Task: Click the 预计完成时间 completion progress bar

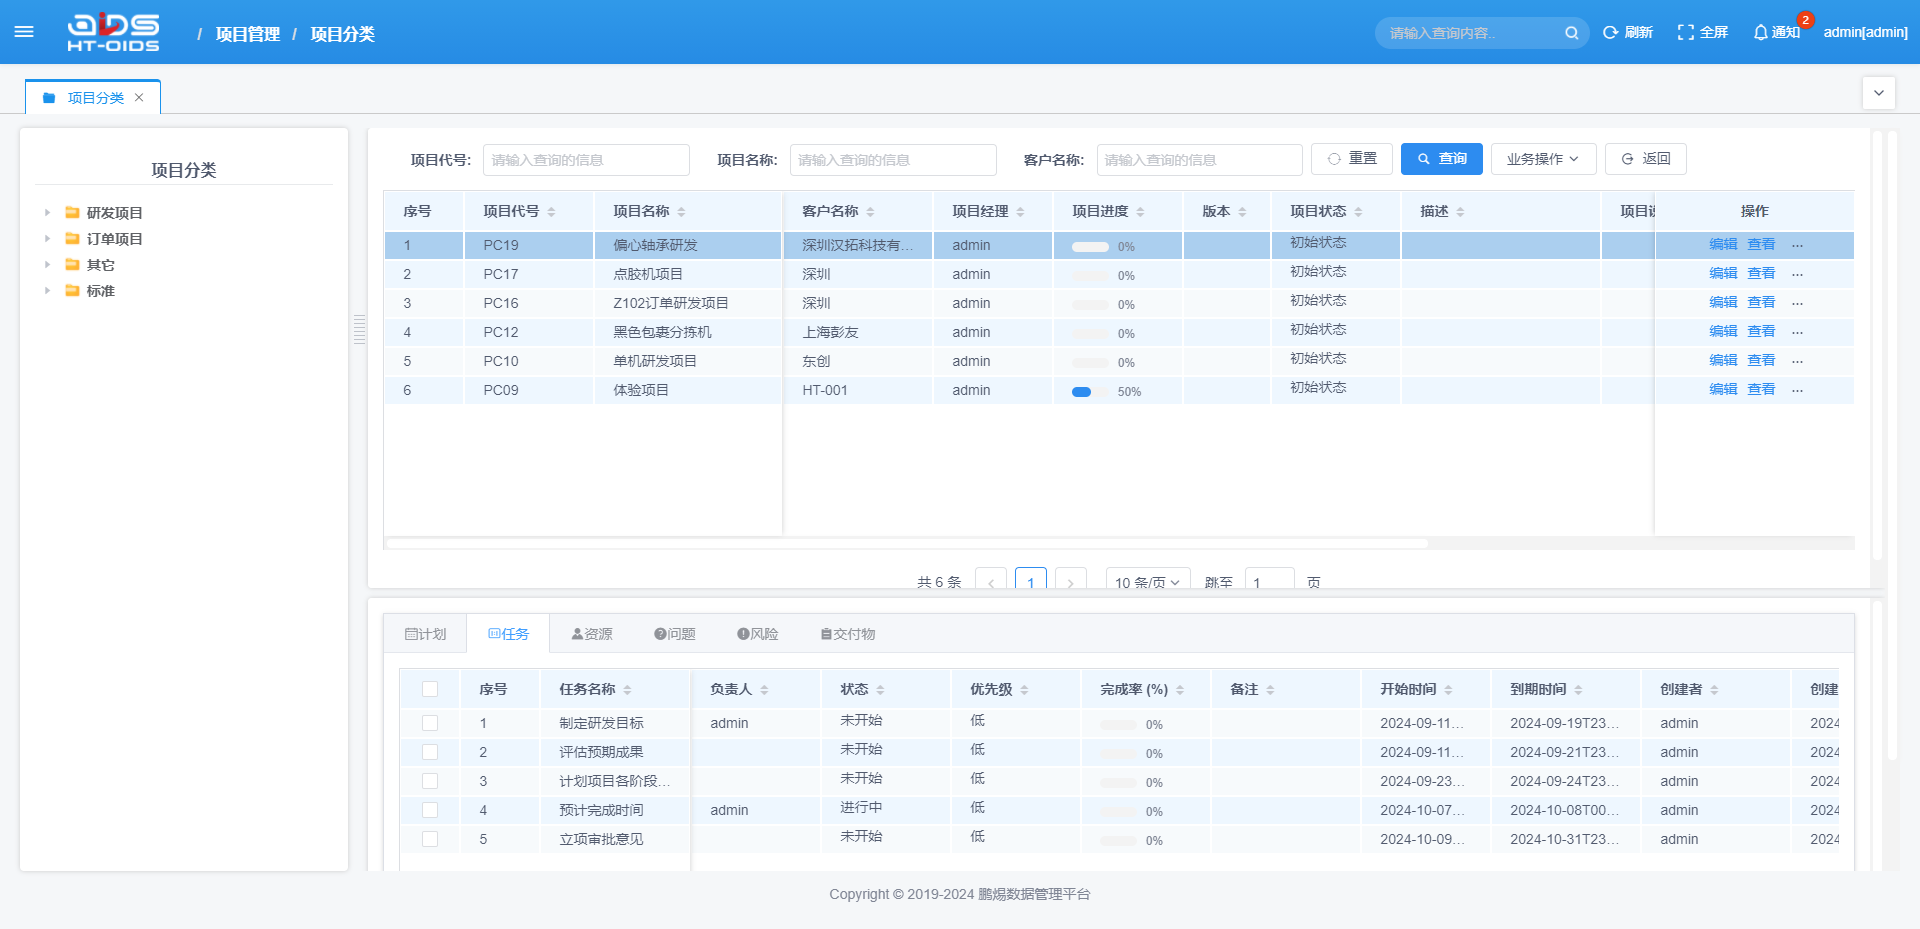Action: tap(1118, 812)
